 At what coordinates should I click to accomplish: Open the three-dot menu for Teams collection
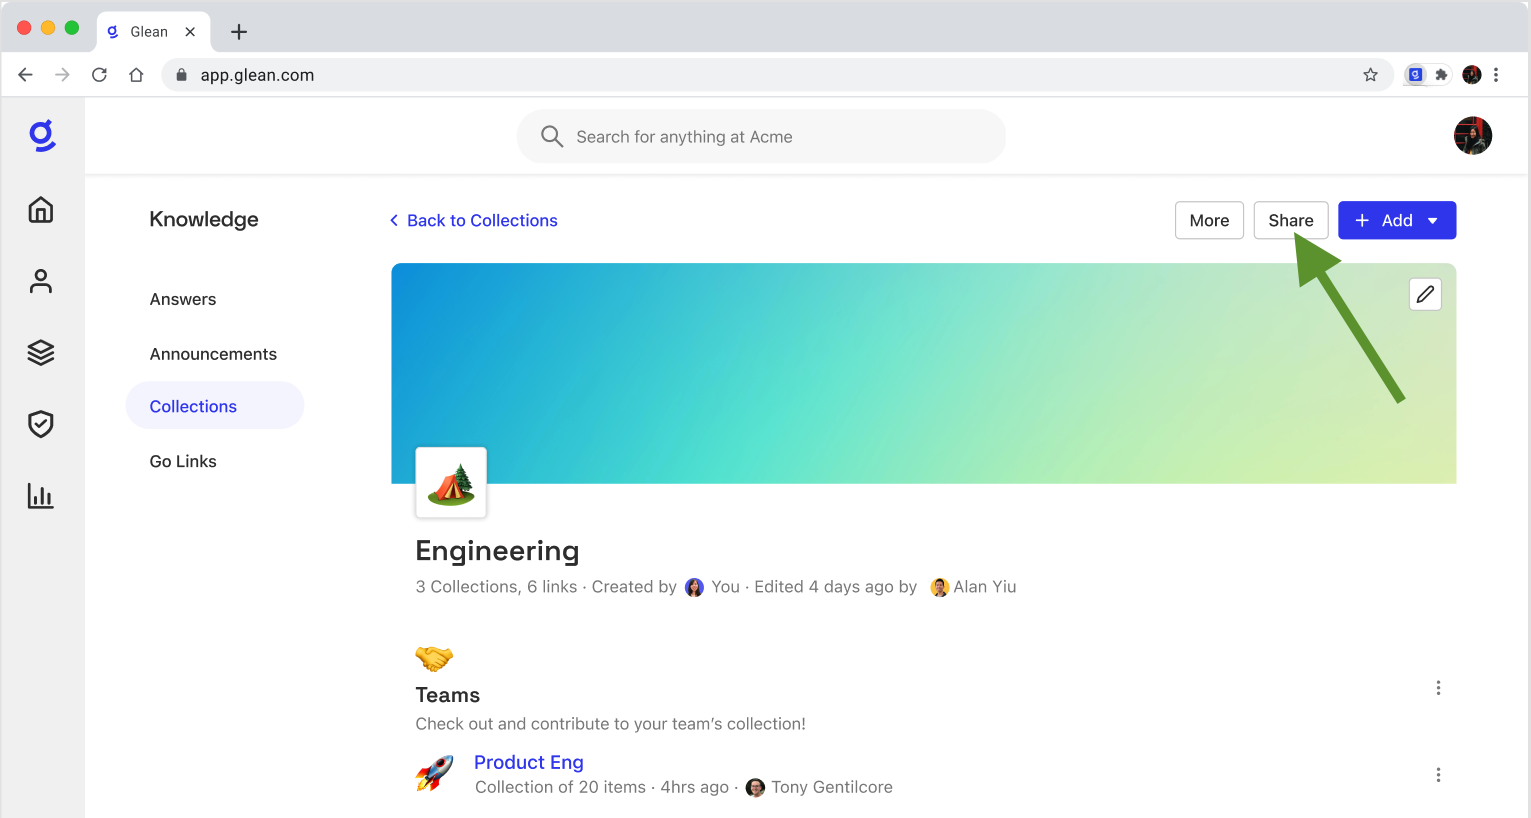pyautogui.click(x=1438, y=688)
